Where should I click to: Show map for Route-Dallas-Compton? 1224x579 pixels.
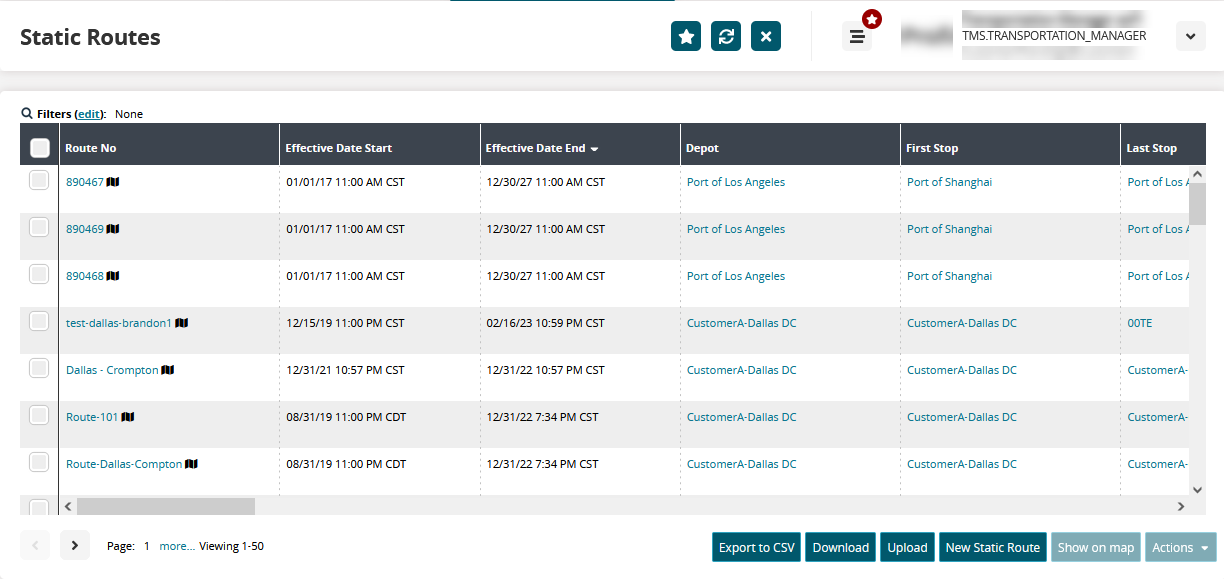coord(192,464)
